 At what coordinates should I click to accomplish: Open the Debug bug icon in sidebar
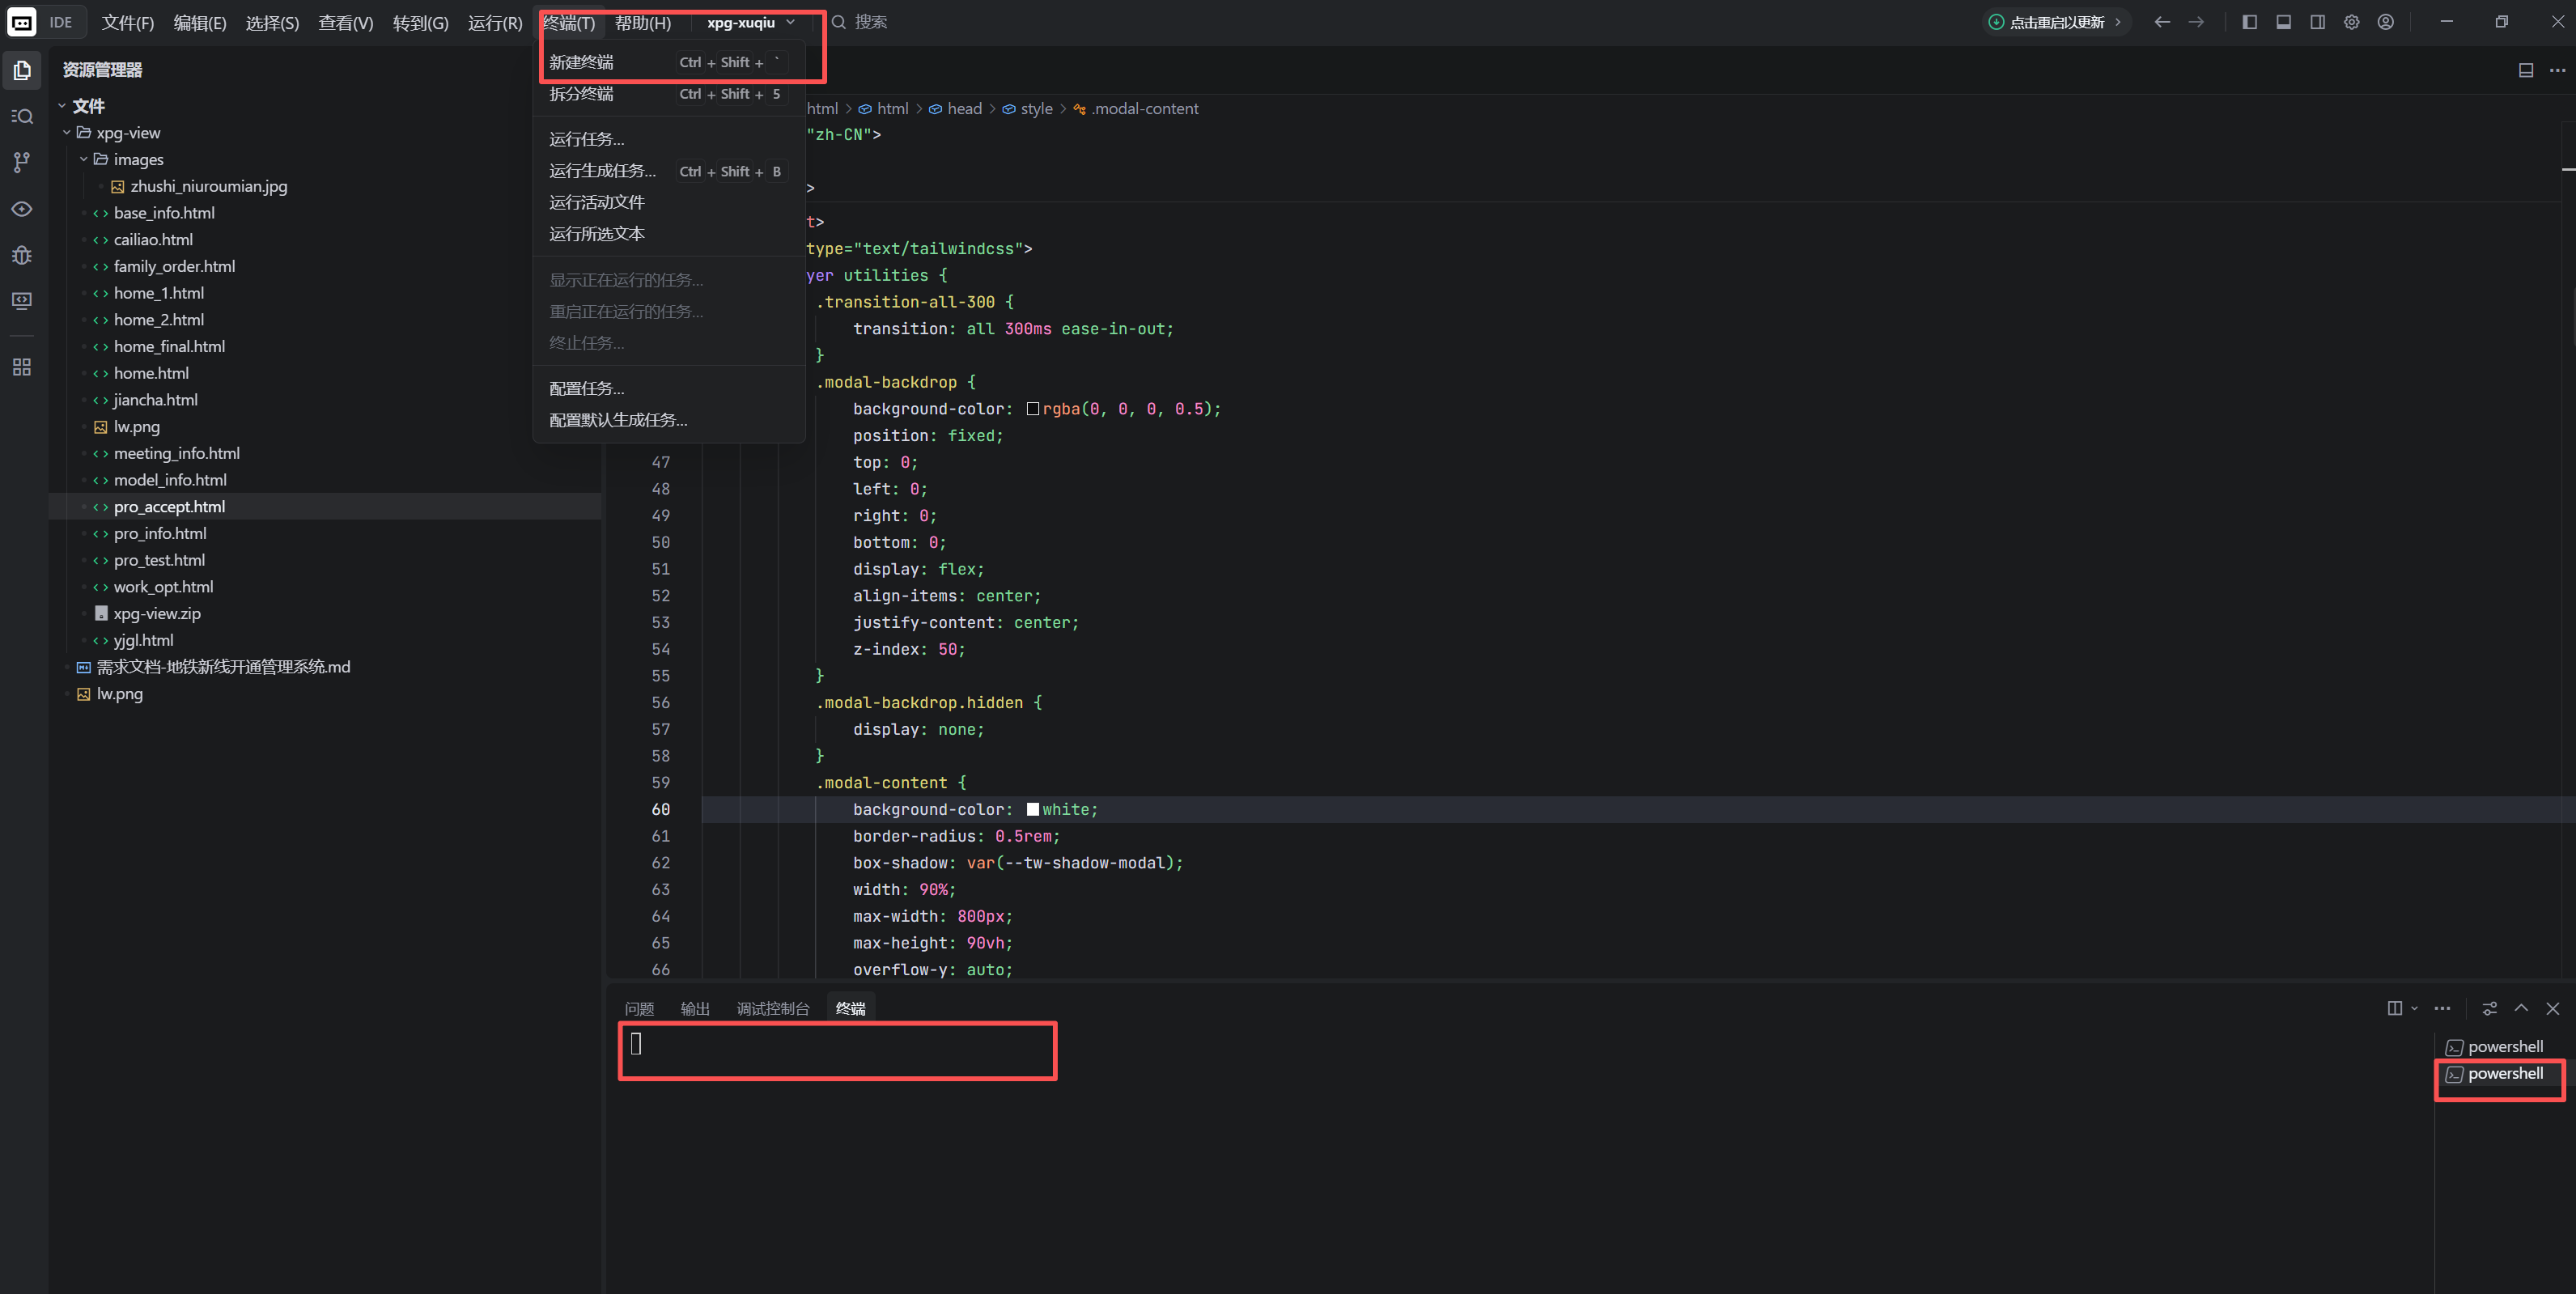click(x=22, y=255)
